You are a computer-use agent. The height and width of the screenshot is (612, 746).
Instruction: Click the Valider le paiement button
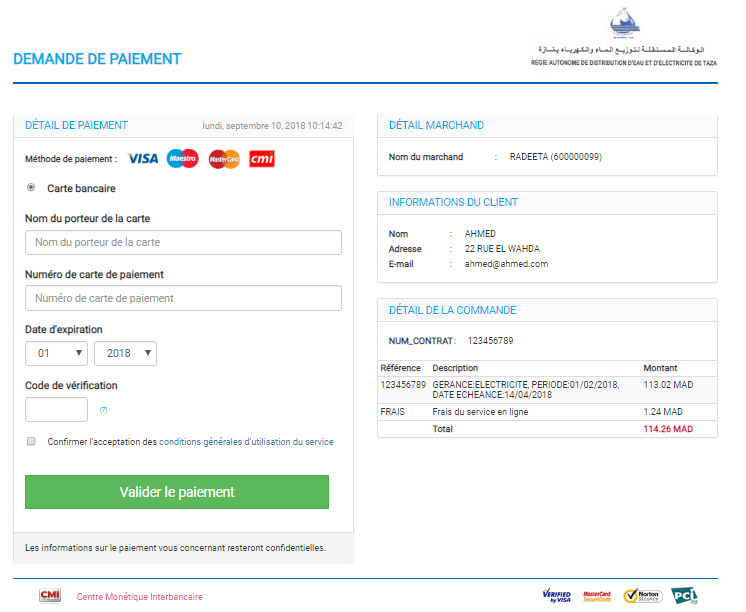click(177, 492)
